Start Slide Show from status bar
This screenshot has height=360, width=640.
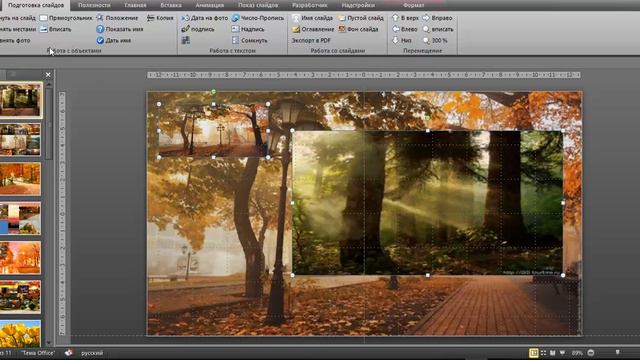562,353
